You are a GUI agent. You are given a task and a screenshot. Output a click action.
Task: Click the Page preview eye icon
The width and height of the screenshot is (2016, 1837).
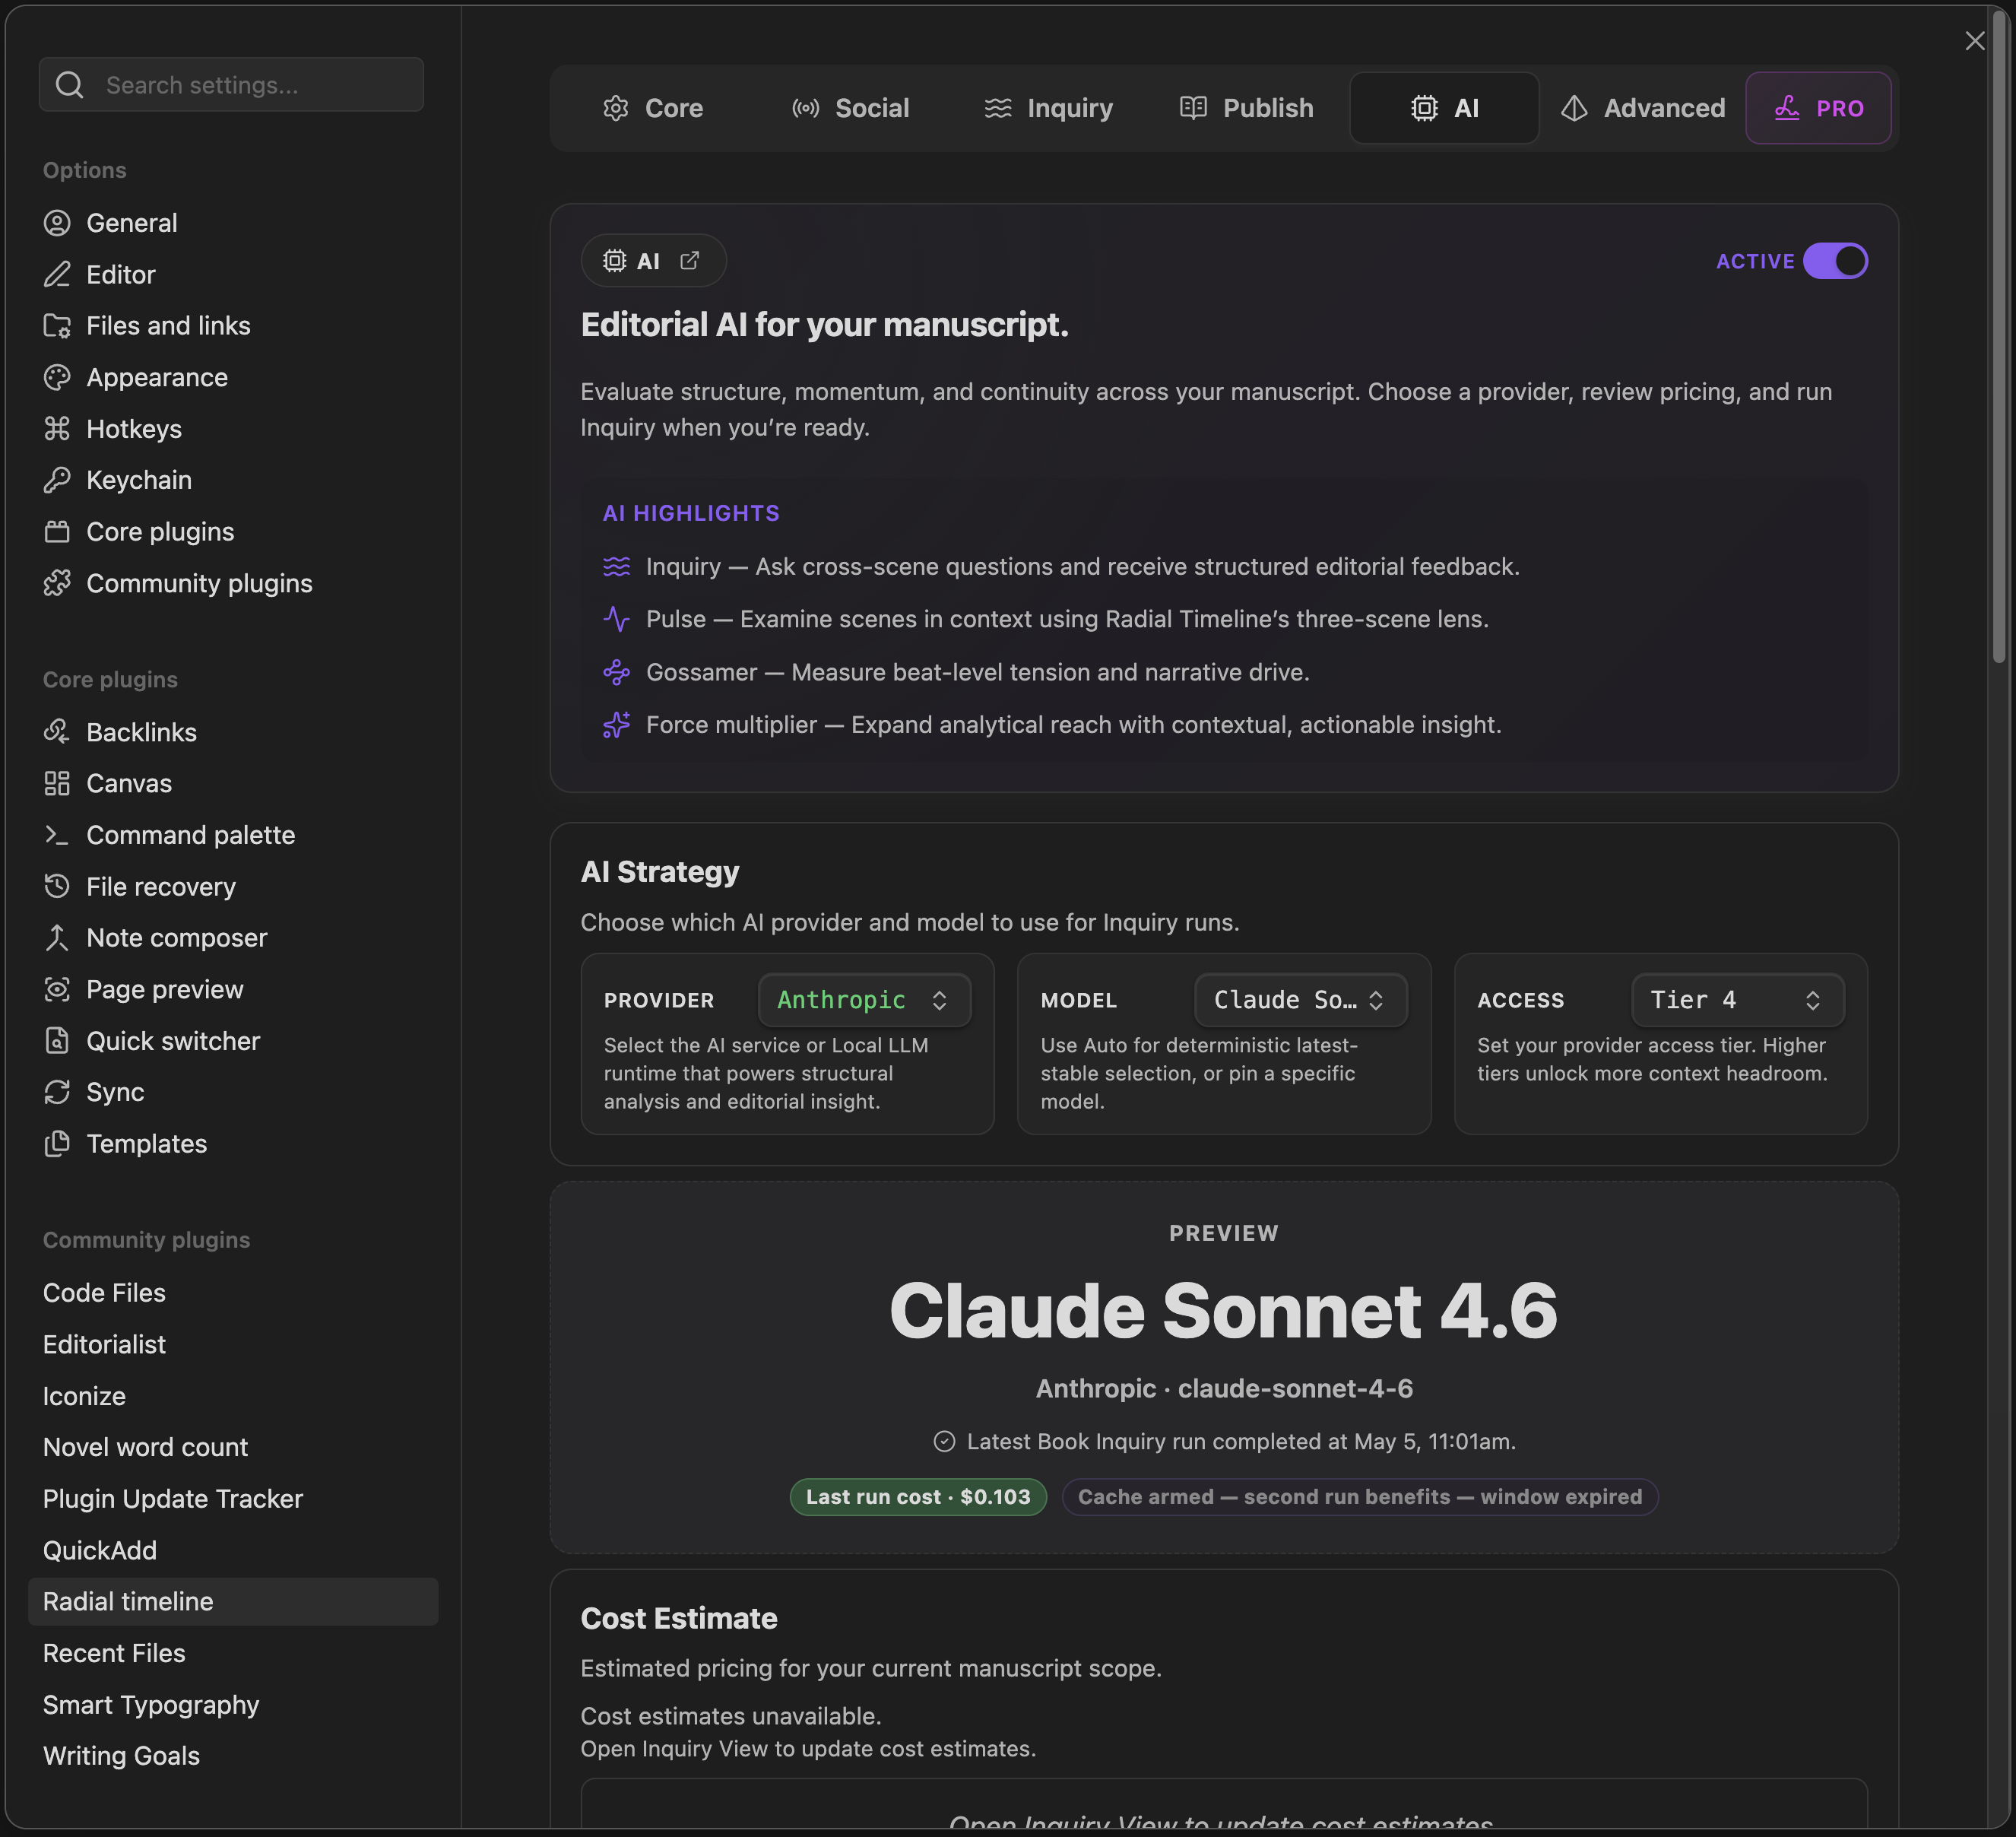tap(57, 989)
